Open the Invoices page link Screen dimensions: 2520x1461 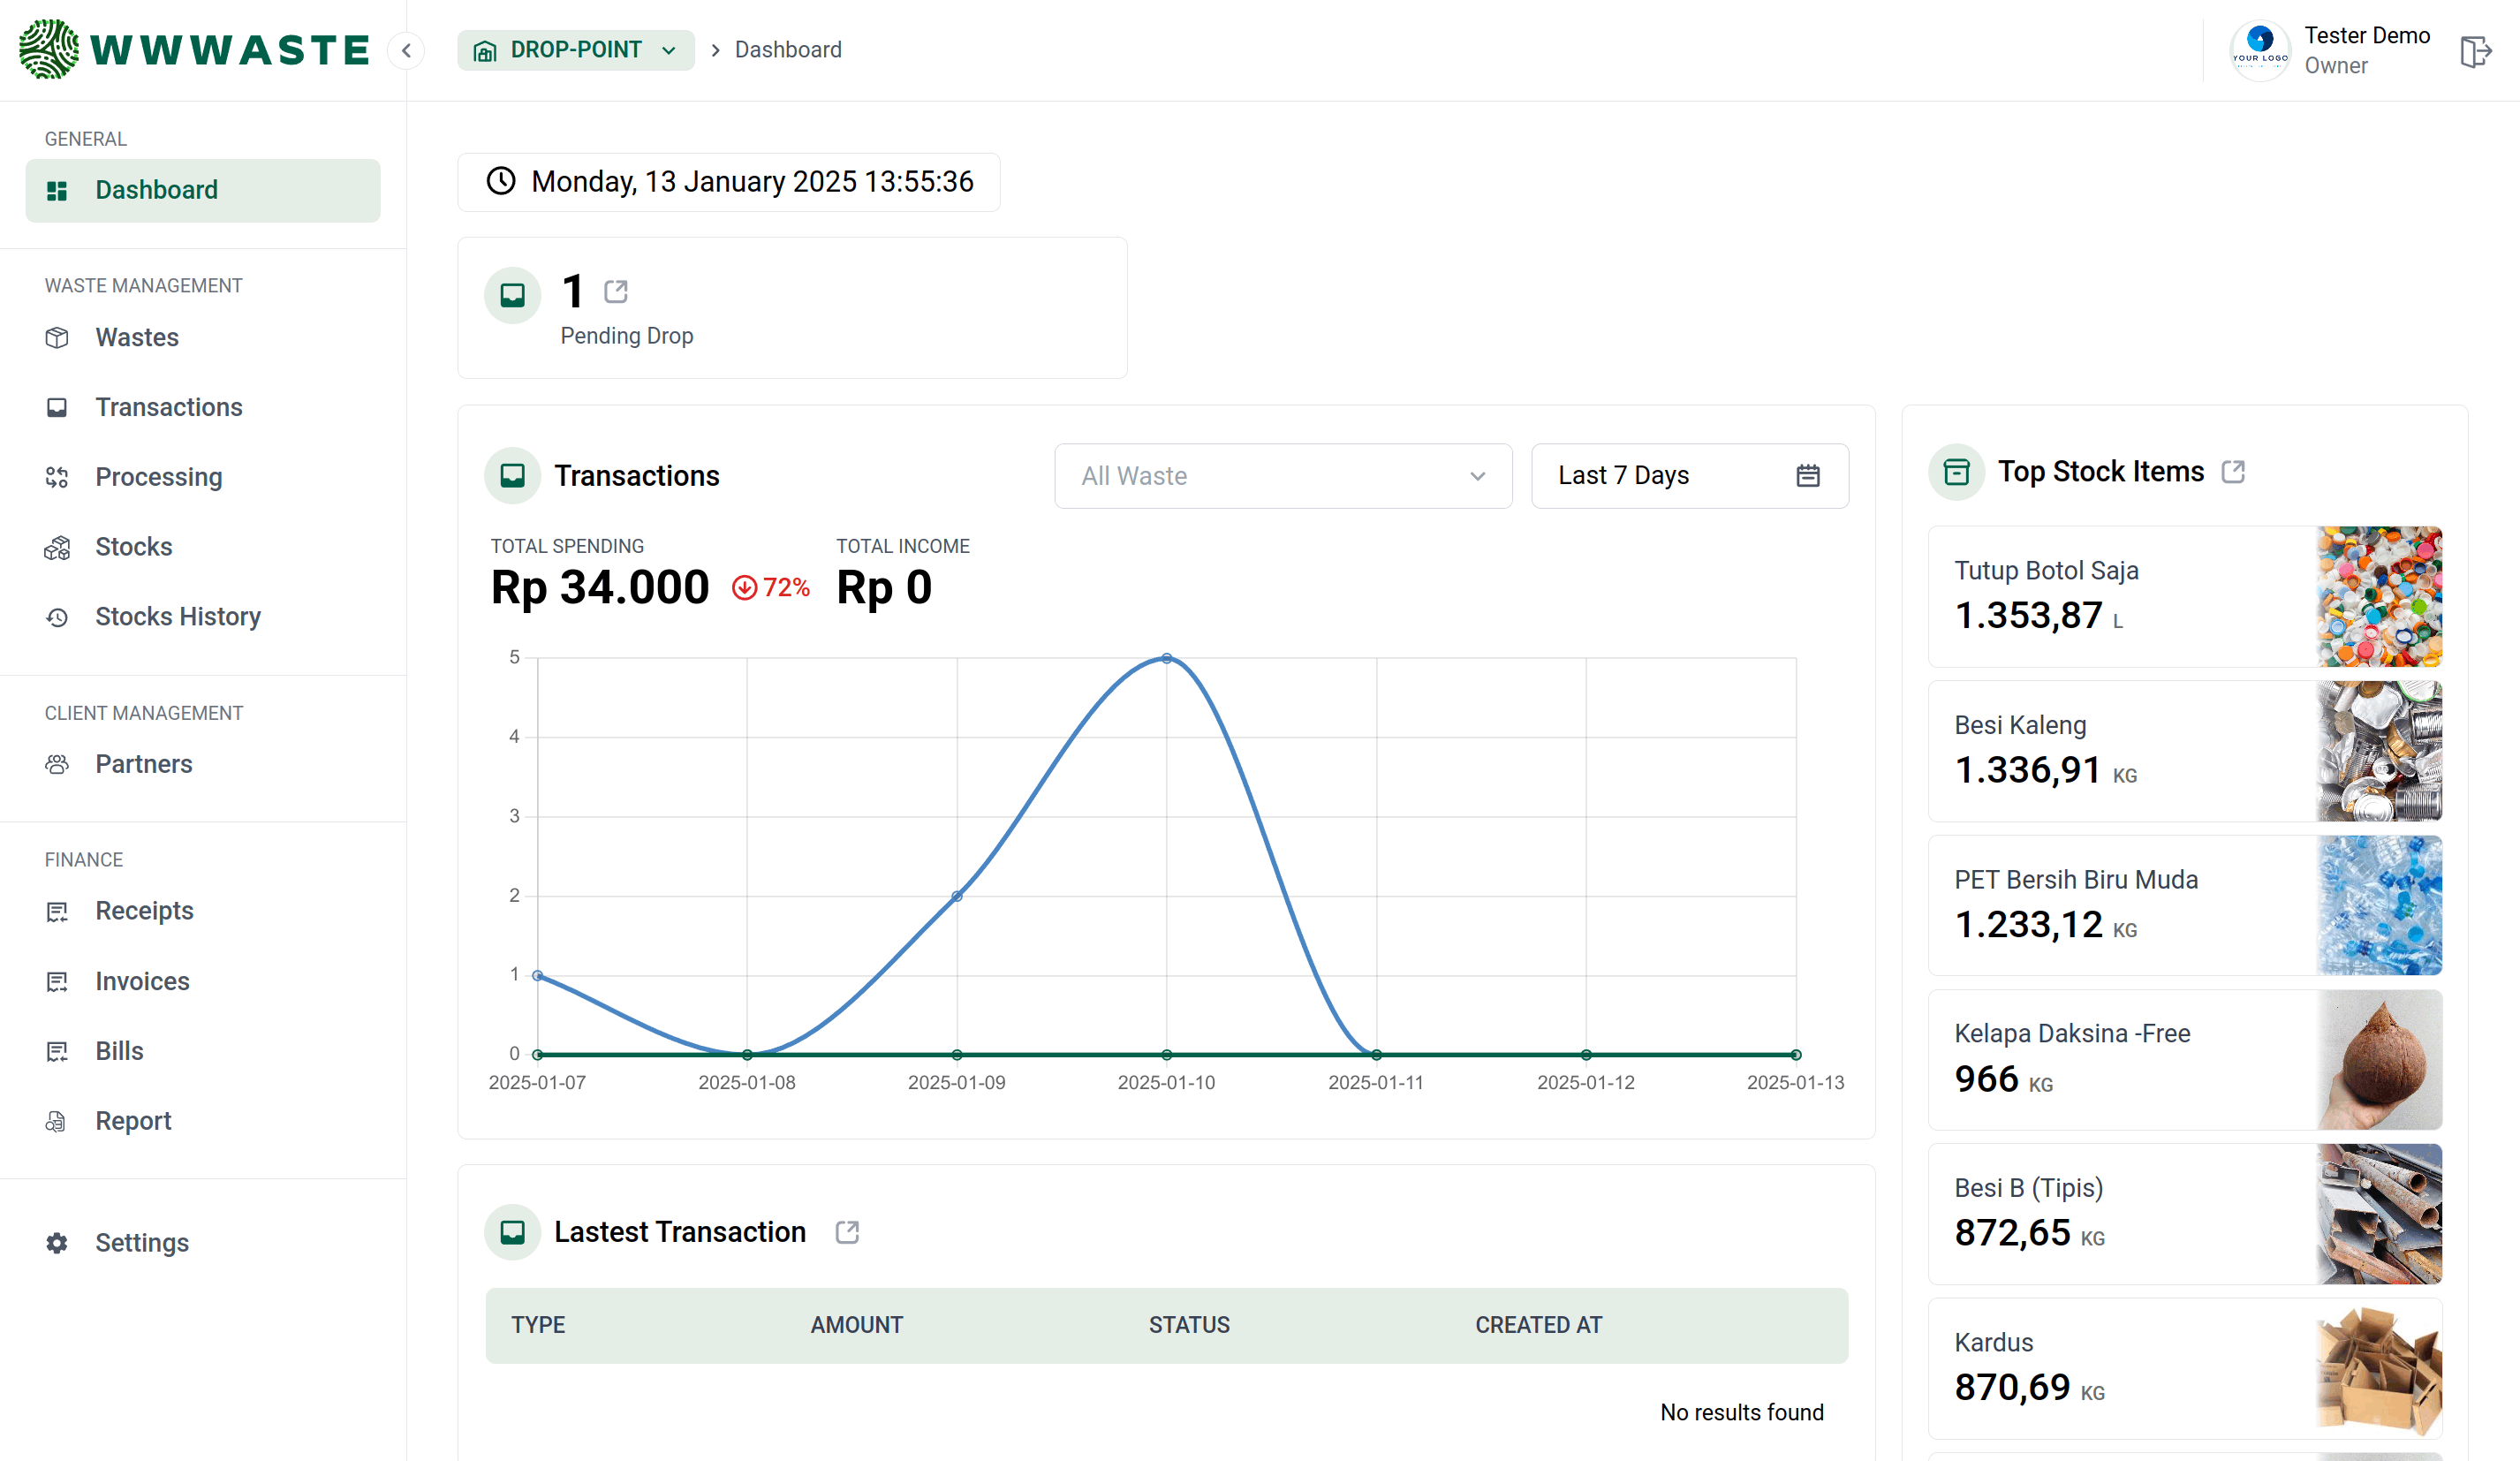(142, 981)
